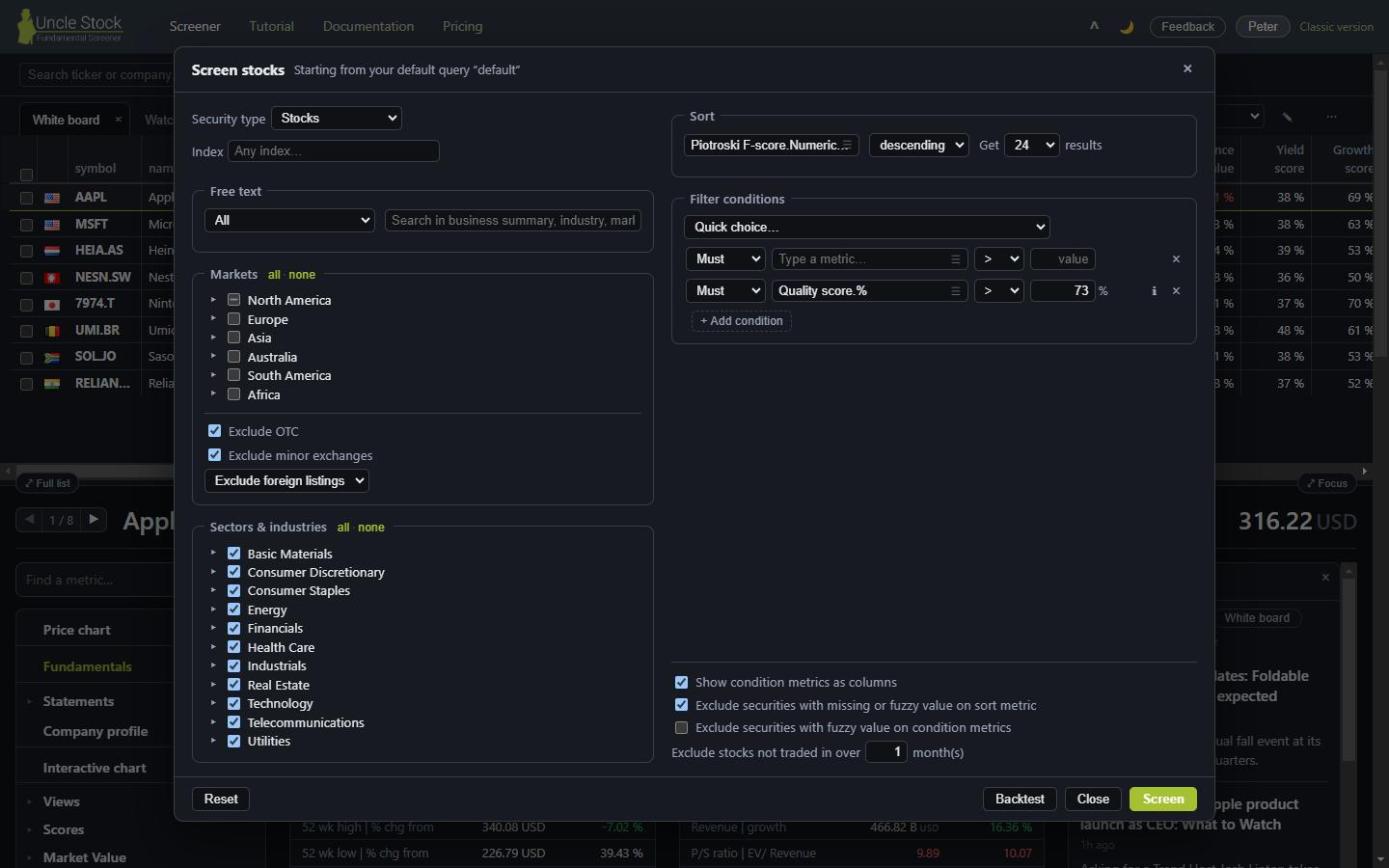Go to the previous stock with the left arrow
Screen dimensions: 1389x868
point(29,519)
